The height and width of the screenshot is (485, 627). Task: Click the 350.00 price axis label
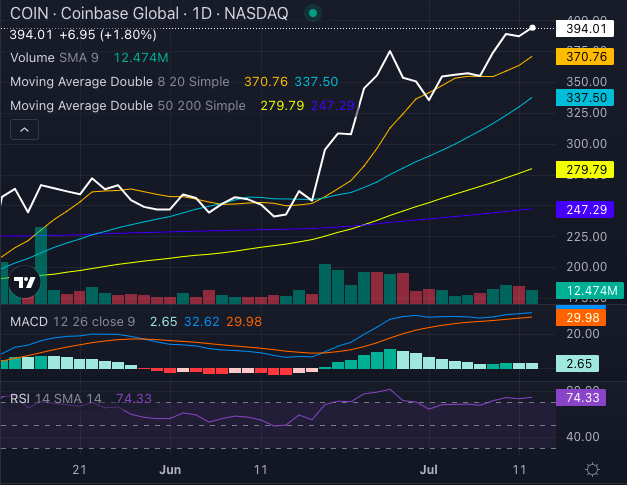pyautogui.click(x=587, y=82)
